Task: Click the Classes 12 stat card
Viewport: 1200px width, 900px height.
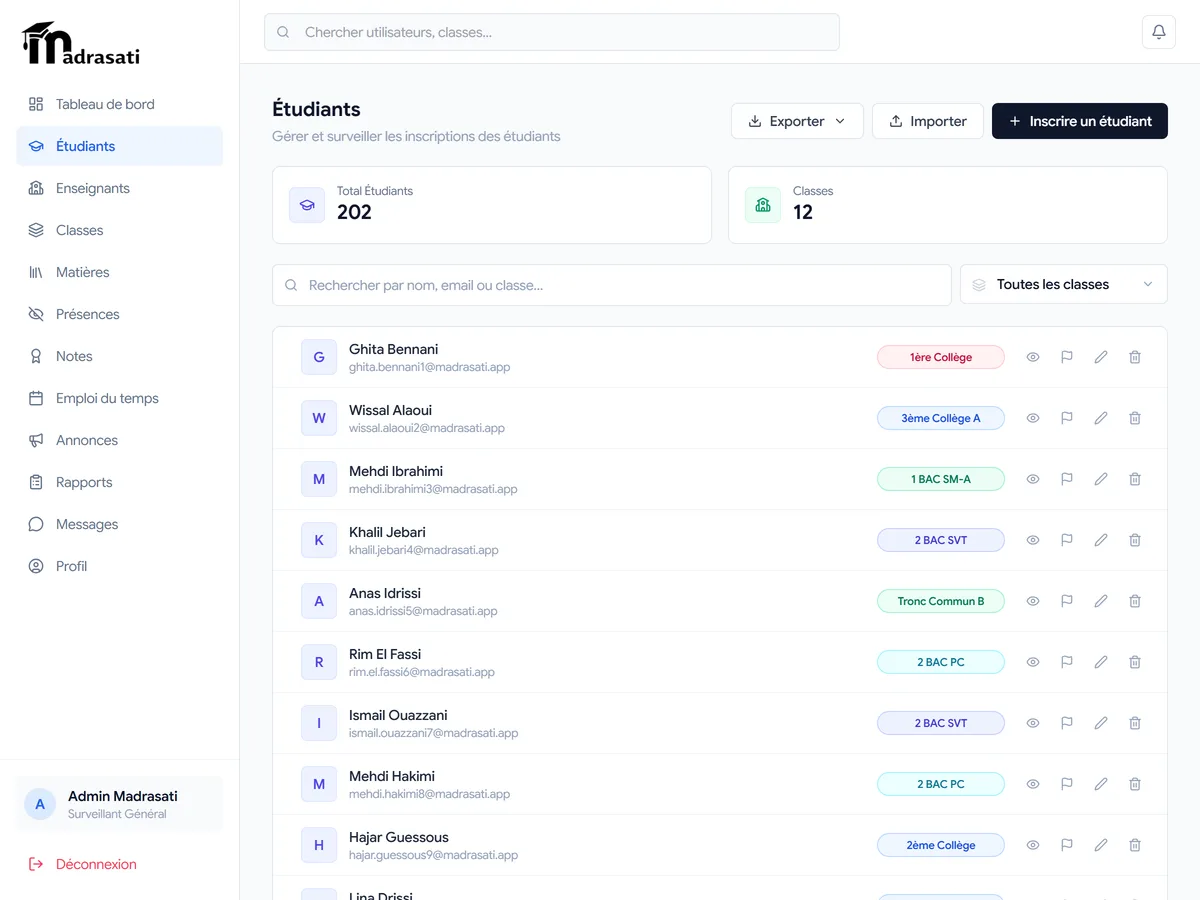Action: (x=948, y=205)
